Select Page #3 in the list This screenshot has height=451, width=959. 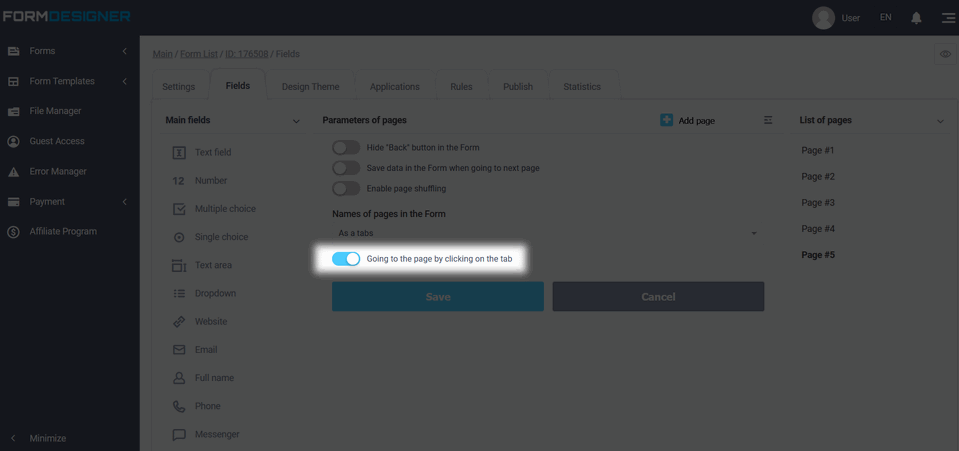coord(818,203)
